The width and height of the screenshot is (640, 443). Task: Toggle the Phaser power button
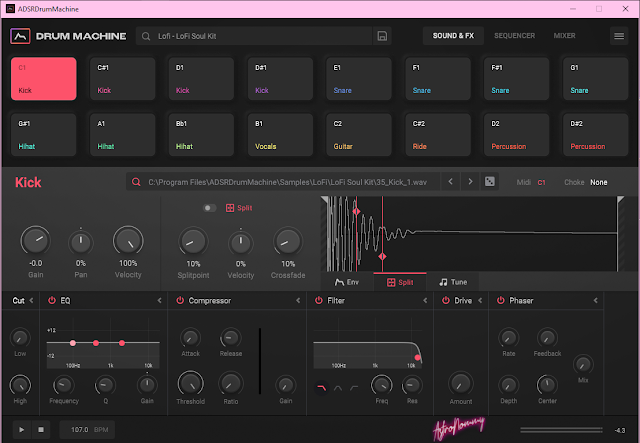[501, 301]
